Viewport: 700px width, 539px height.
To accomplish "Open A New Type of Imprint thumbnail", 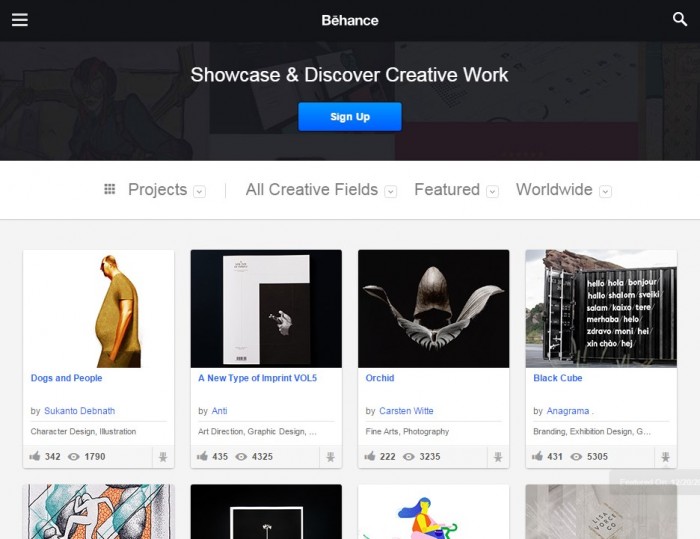I will pyautogui.click(x=266, y=308).
